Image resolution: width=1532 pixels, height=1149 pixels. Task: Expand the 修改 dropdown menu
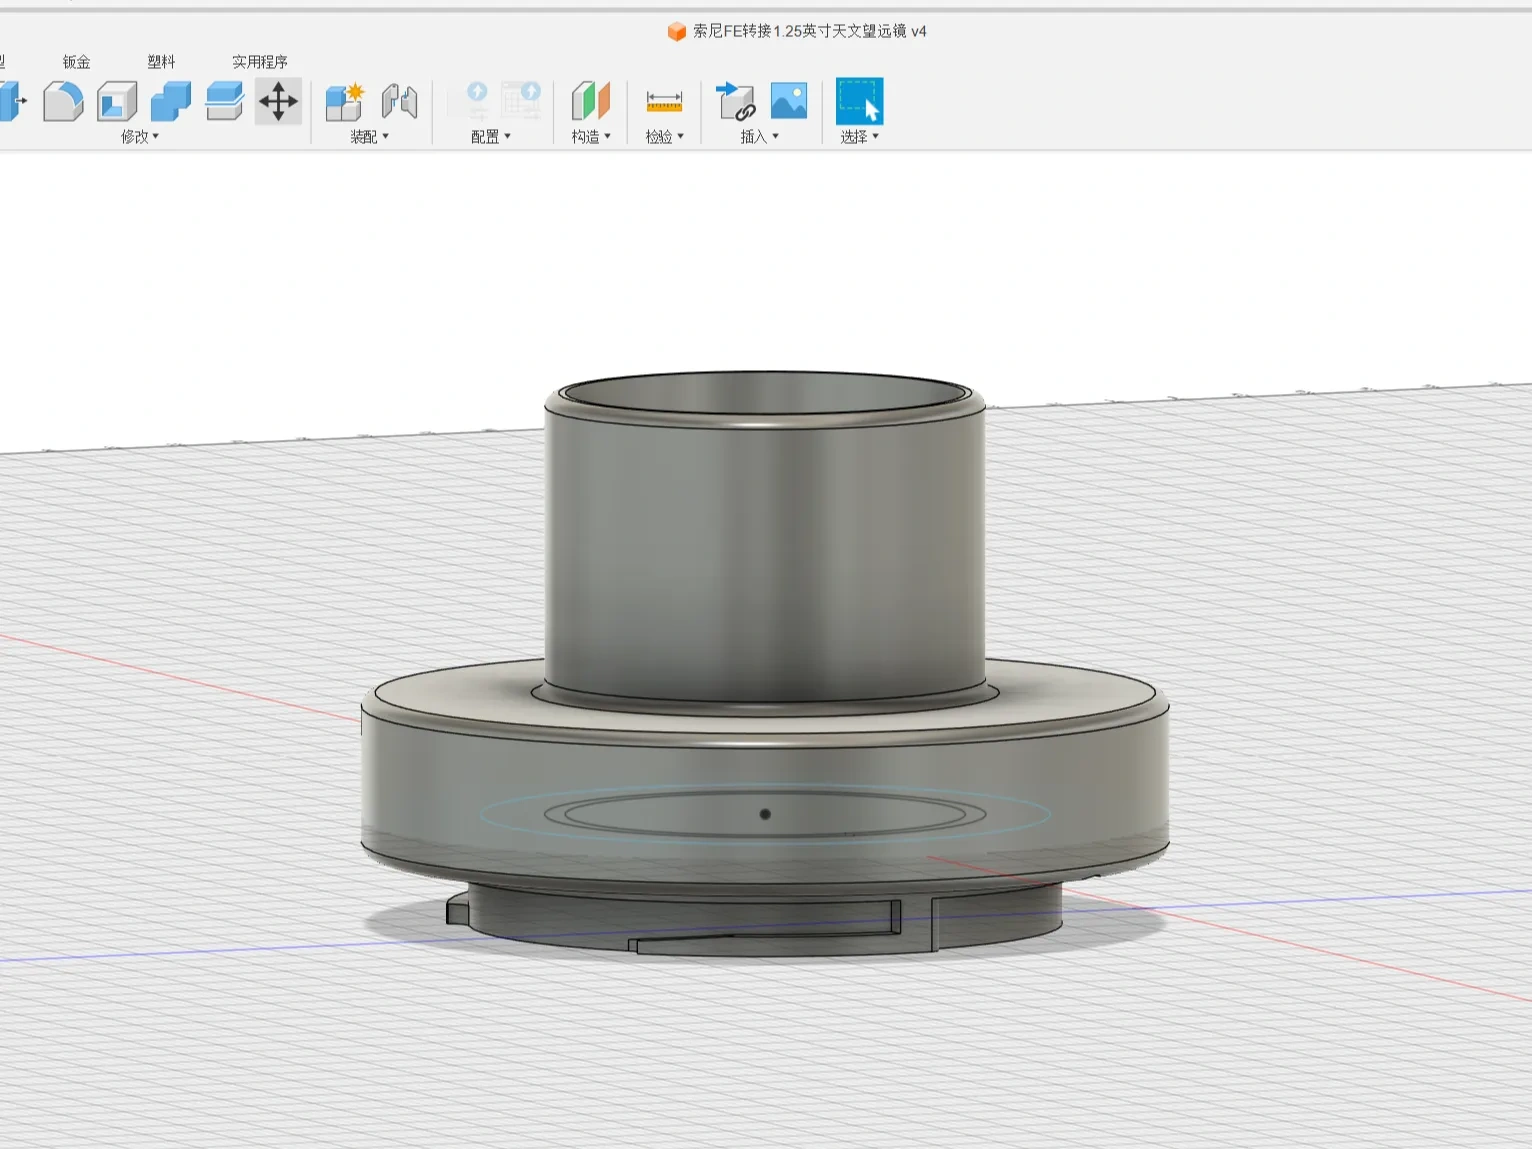pos(140,137)
